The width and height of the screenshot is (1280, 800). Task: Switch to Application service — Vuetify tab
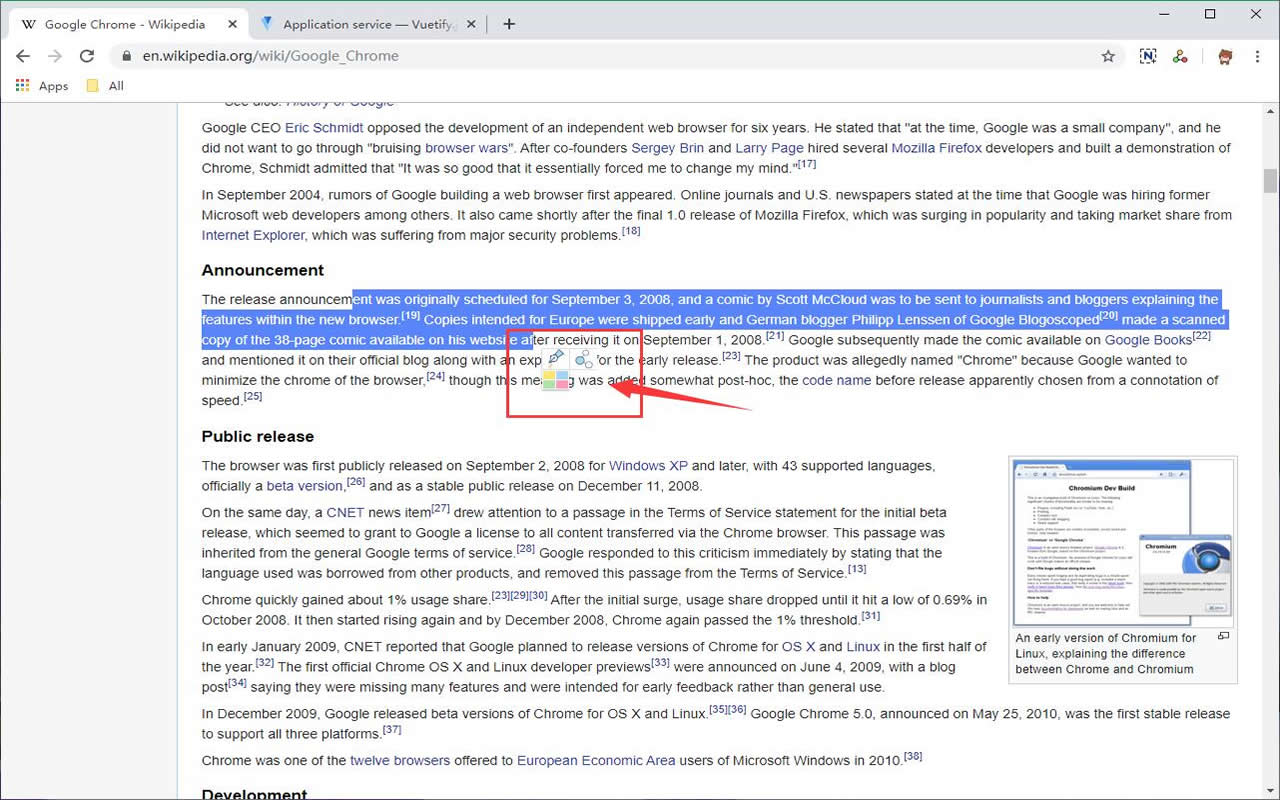click(370, 24)
